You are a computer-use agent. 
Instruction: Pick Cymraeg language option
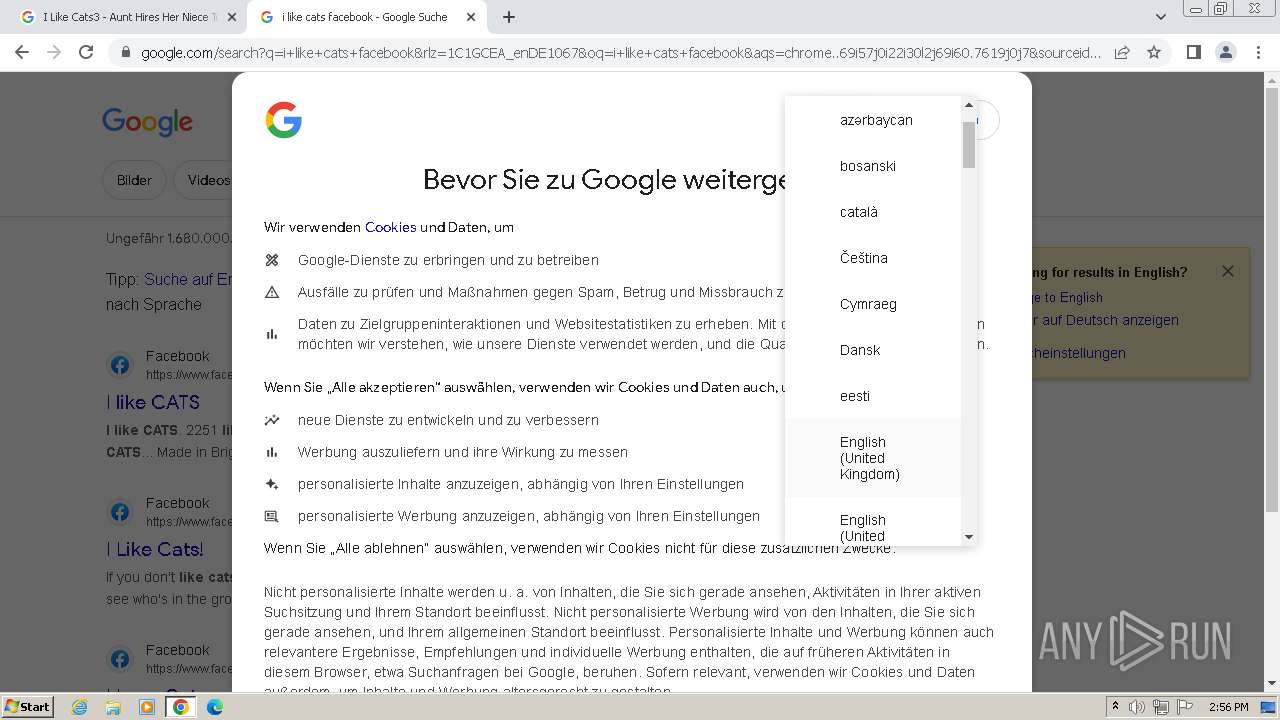(873, 304)
